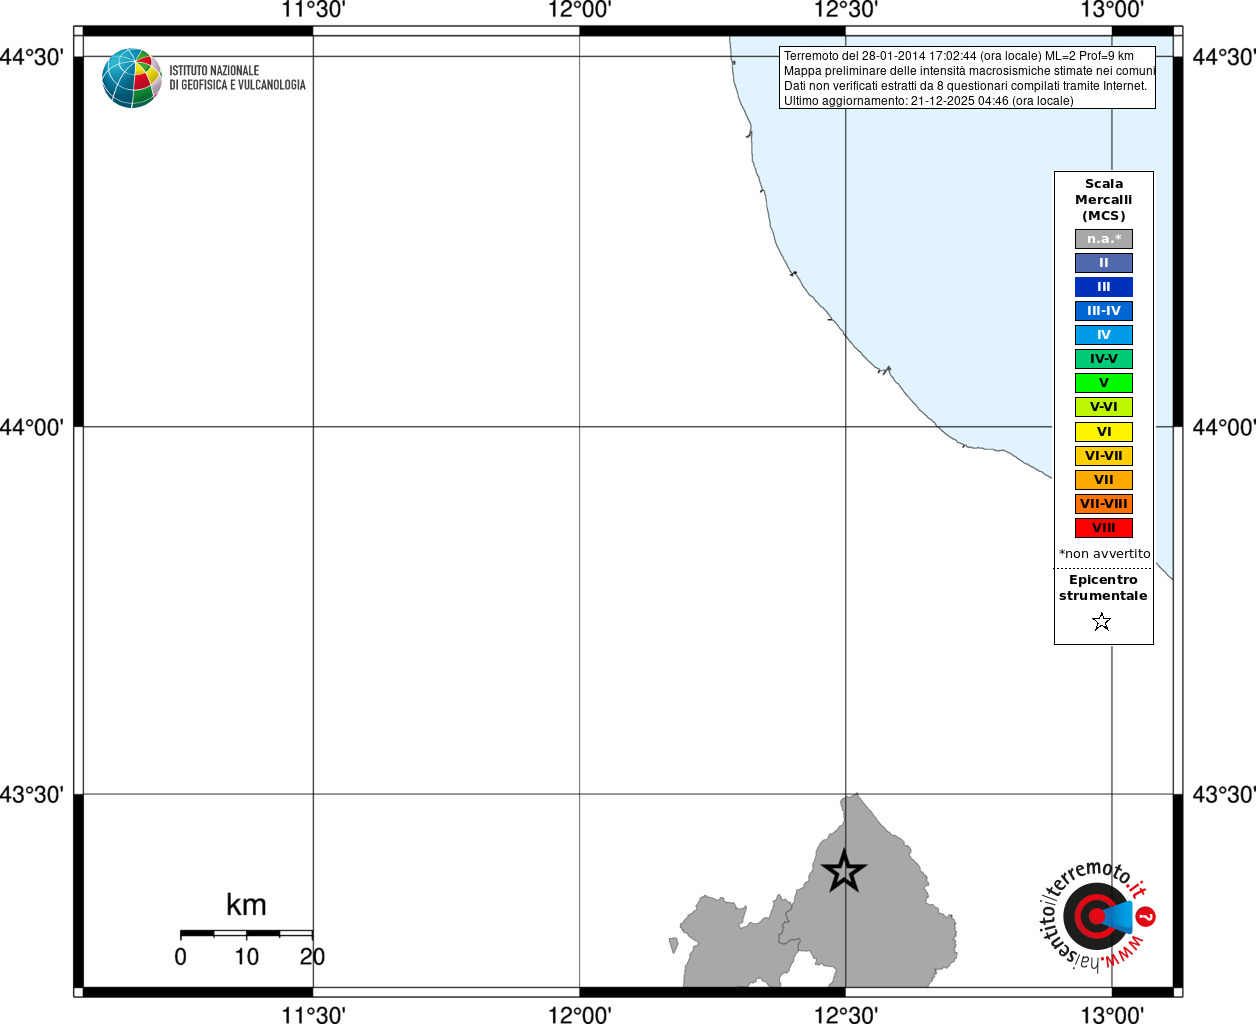
Task: Select the red VIII legend swatch
Action: [x=1104, y=528]
